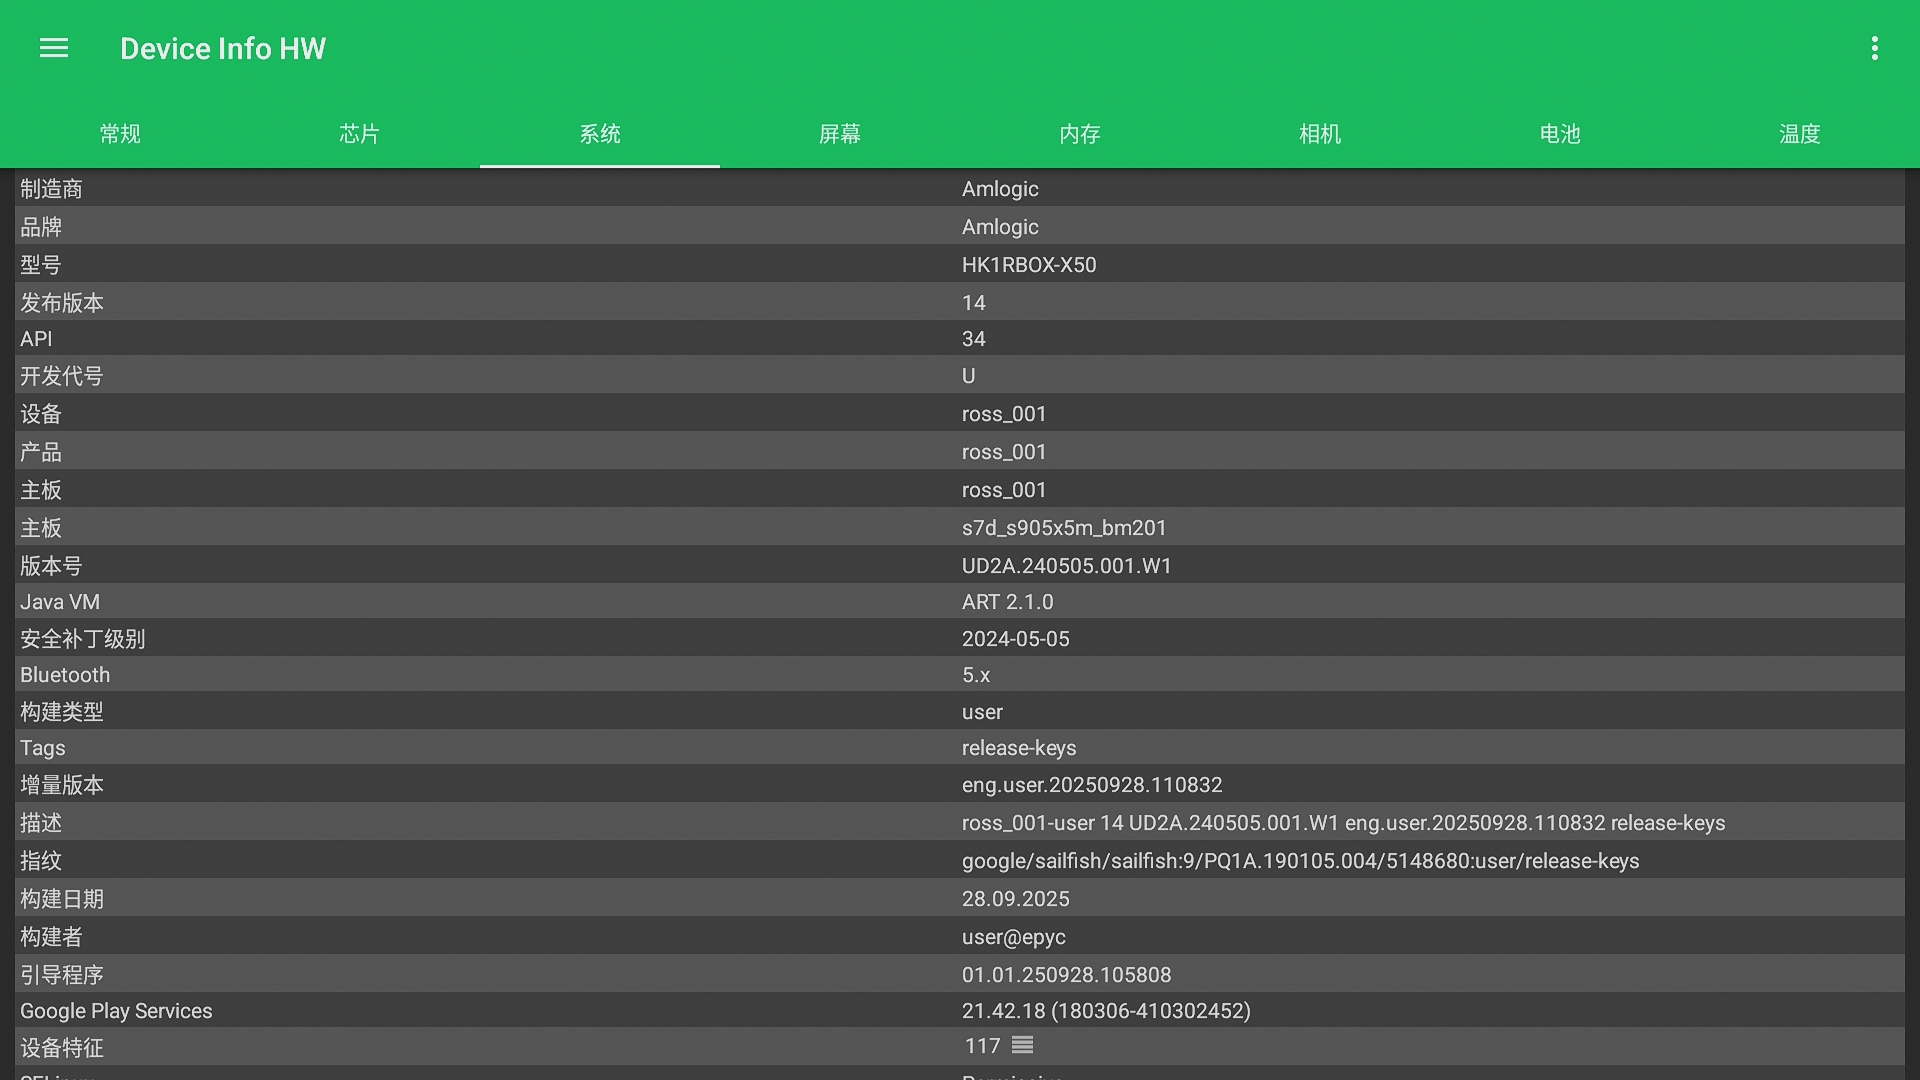Image resolution: width=1920 pixels, height=1080 pixels.
Task: Click the 构建类型 row label
Action: [62, 712]
